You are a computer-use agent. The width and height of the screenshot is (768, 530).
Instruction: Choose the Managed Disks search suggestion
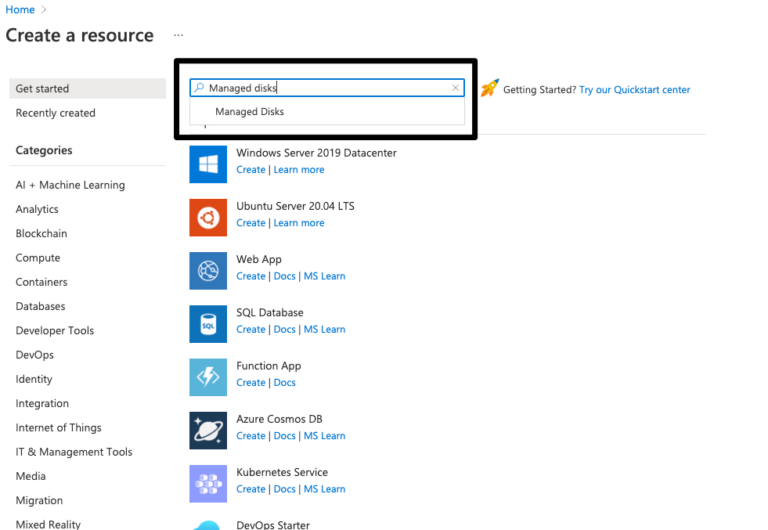pyautogui.click(x=250, y=112)
